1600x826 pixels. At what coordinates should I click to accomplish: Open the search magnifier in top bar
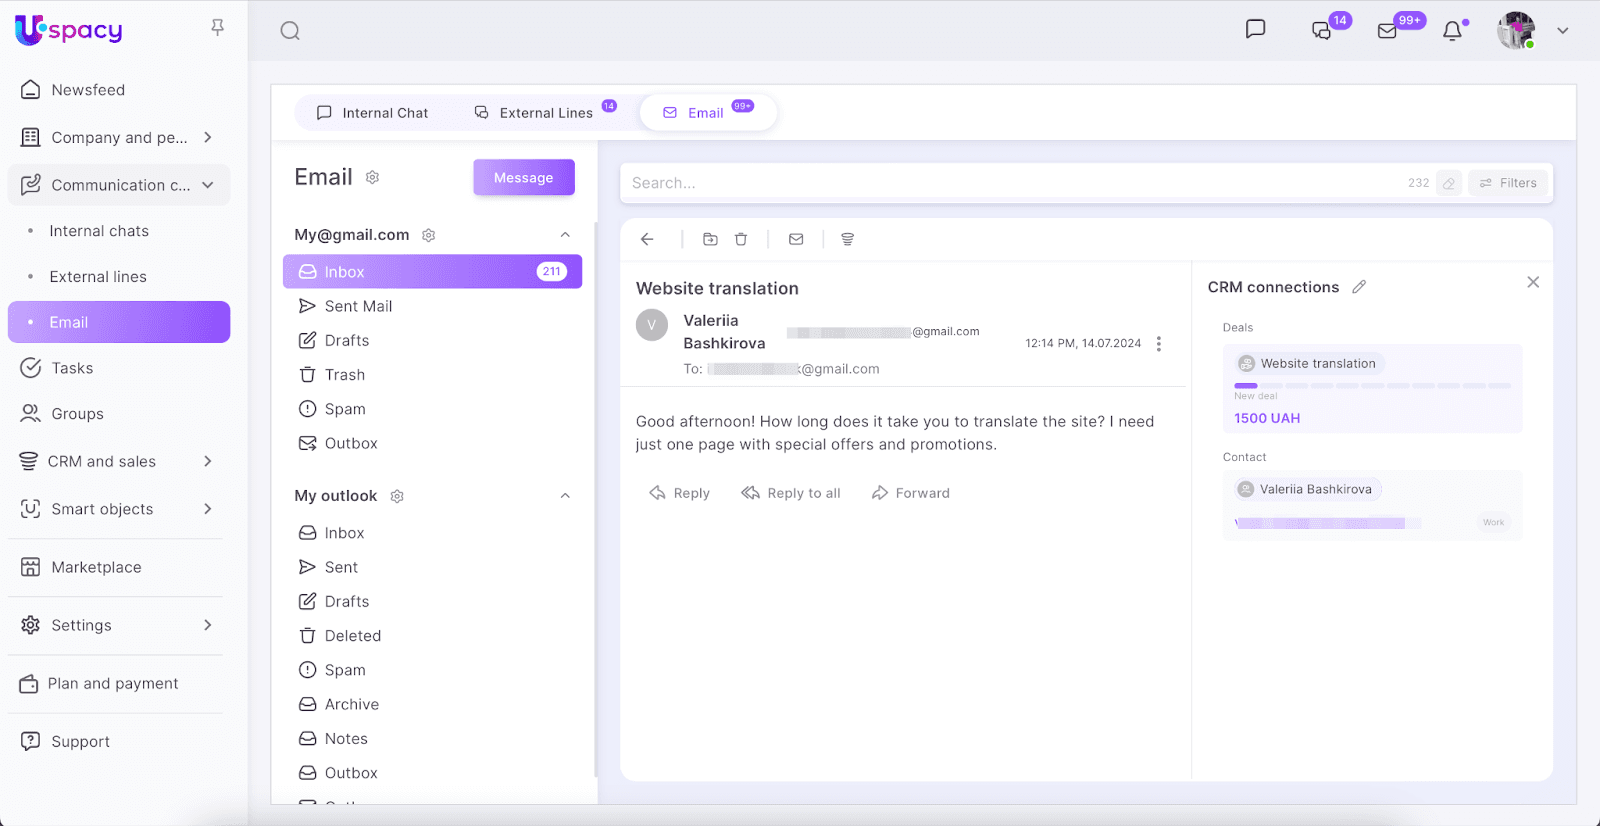click(290, 31)
